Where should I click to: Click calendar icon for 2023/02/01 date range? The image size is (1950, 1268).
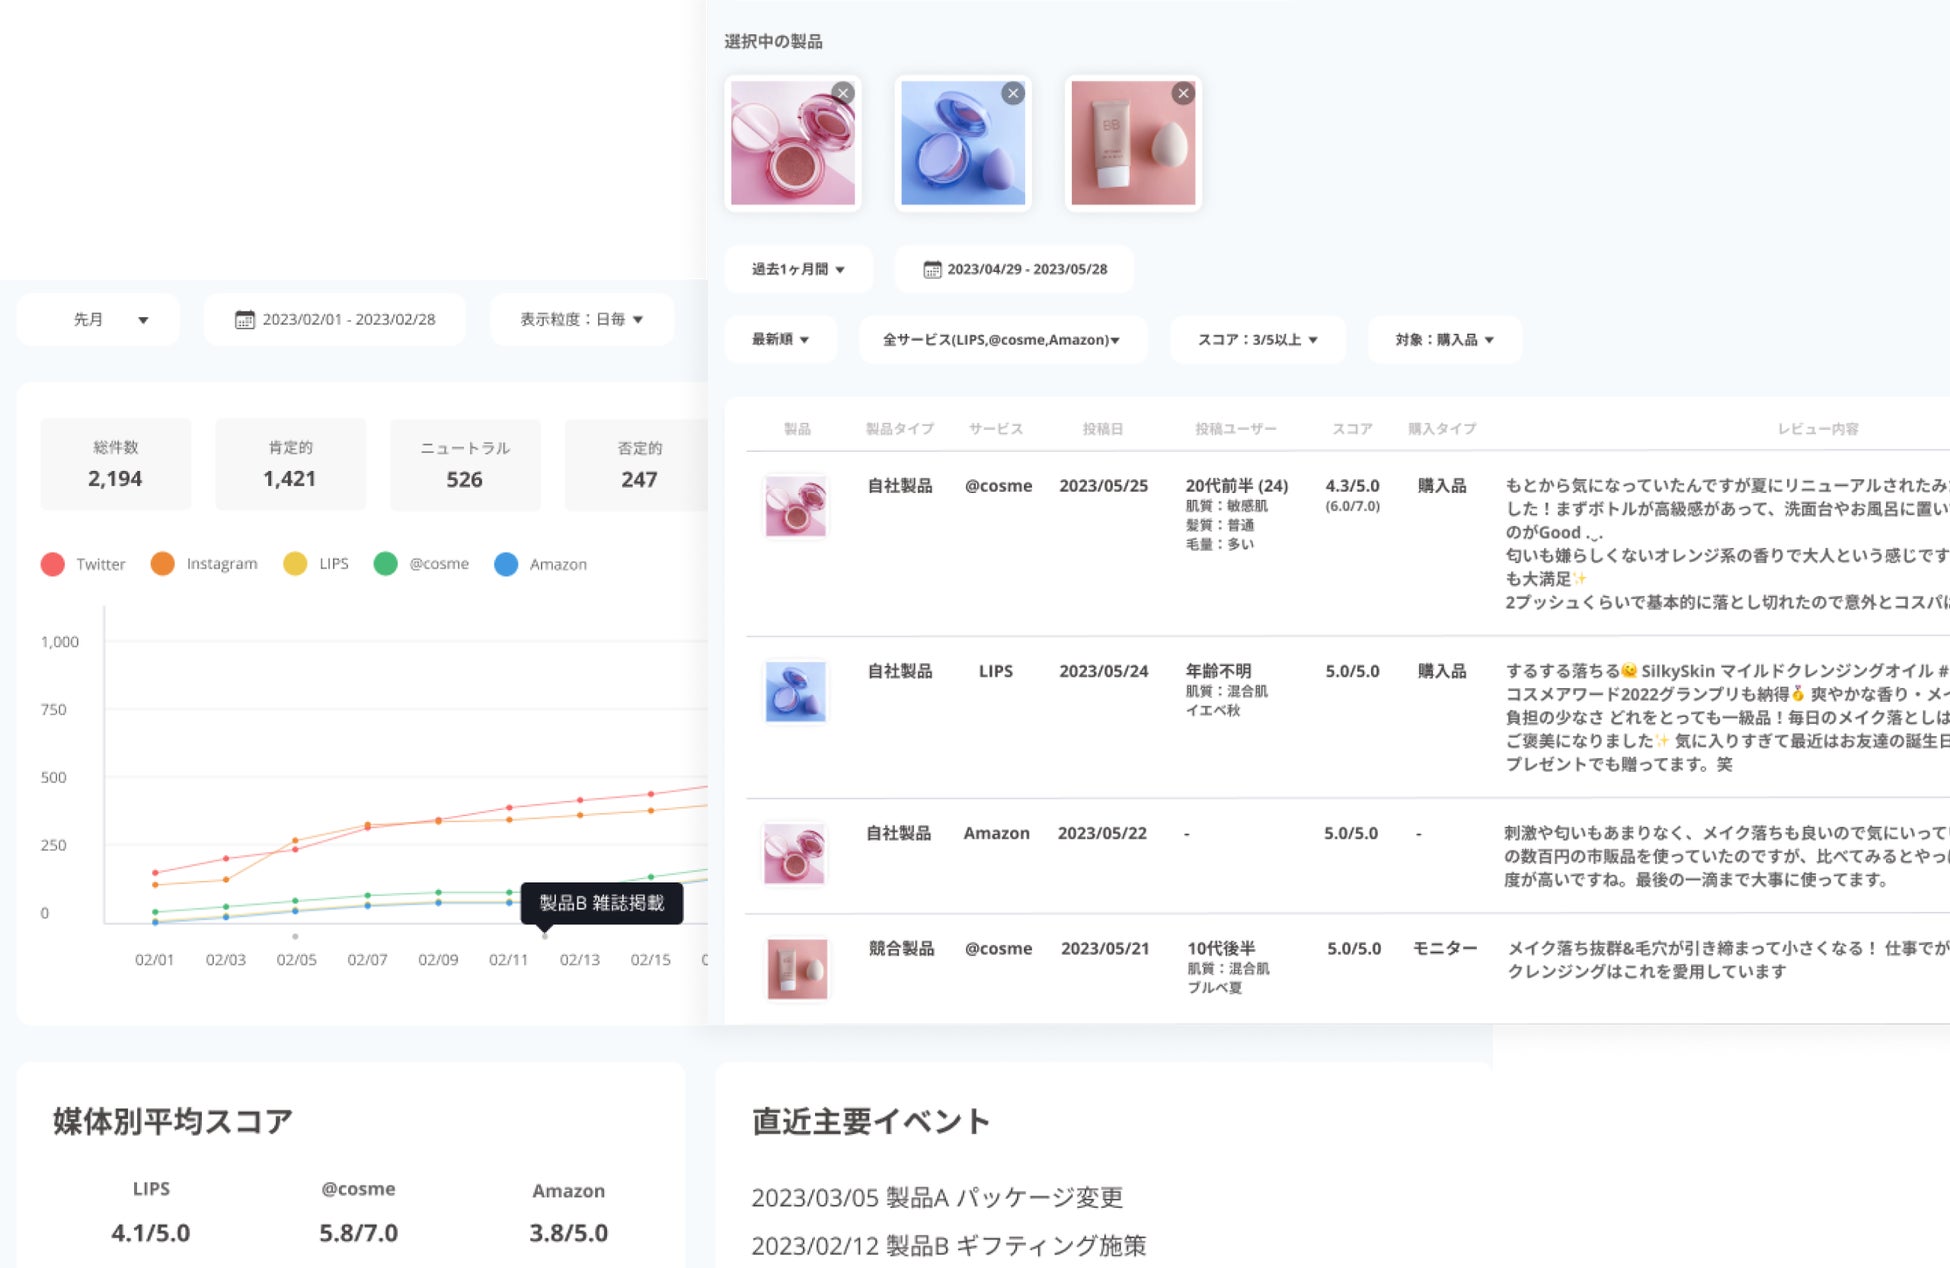(244, 320)
